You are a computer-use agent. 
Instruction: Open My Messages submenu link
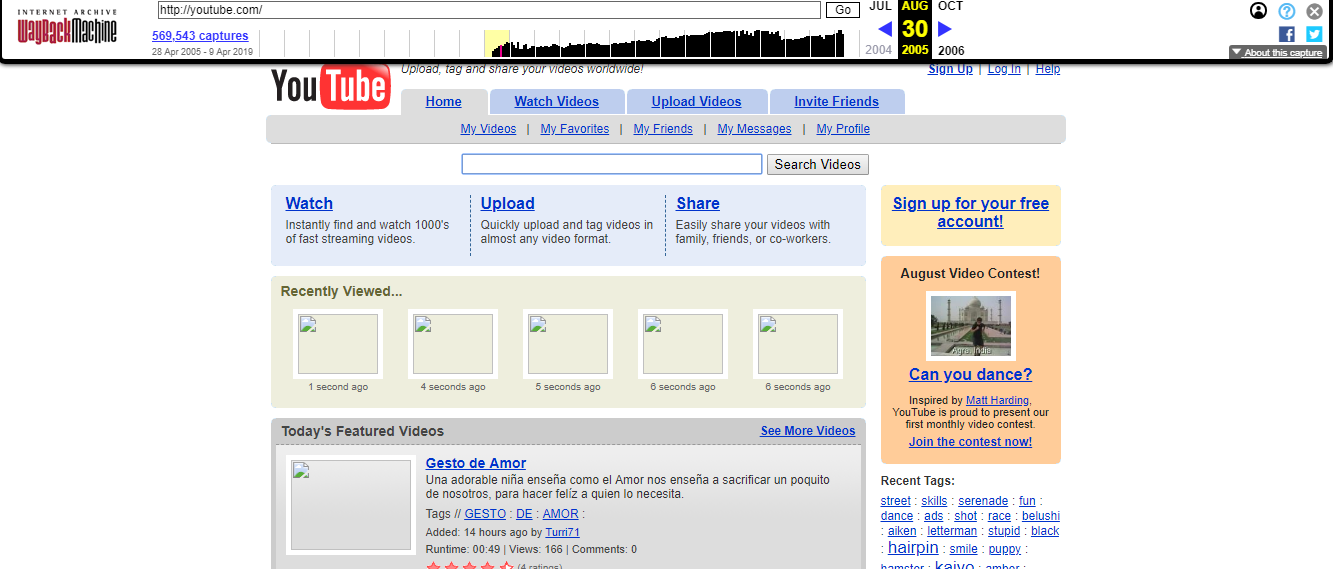(x=754, y=129)
